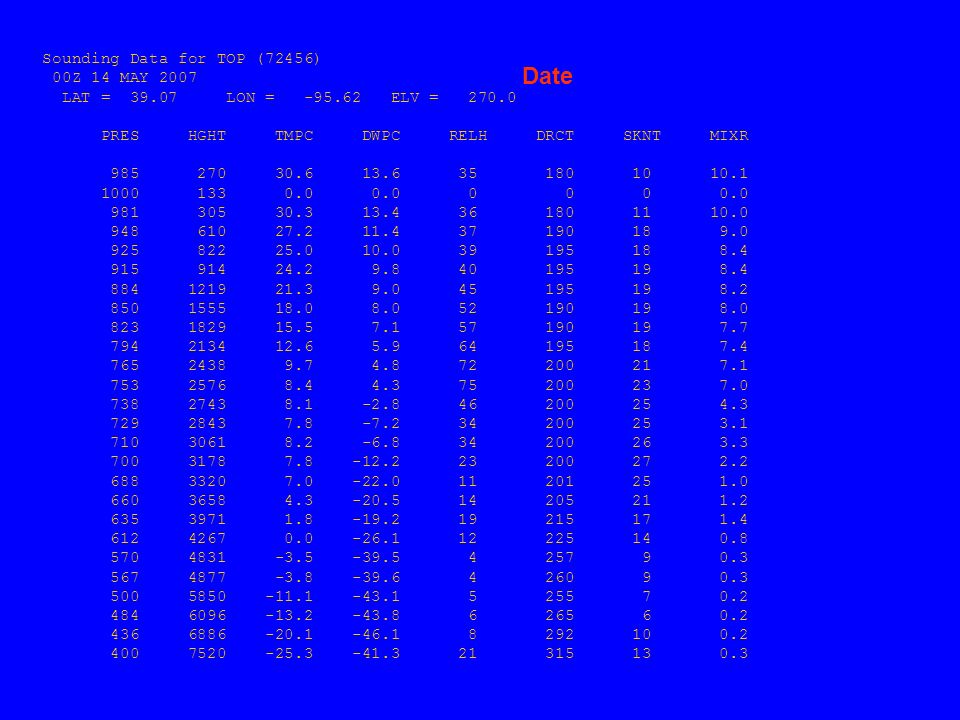Viewport: 960px width, 720px height.
Task: Click dewpoint value -22.0
Action: (x=376, y=481)
